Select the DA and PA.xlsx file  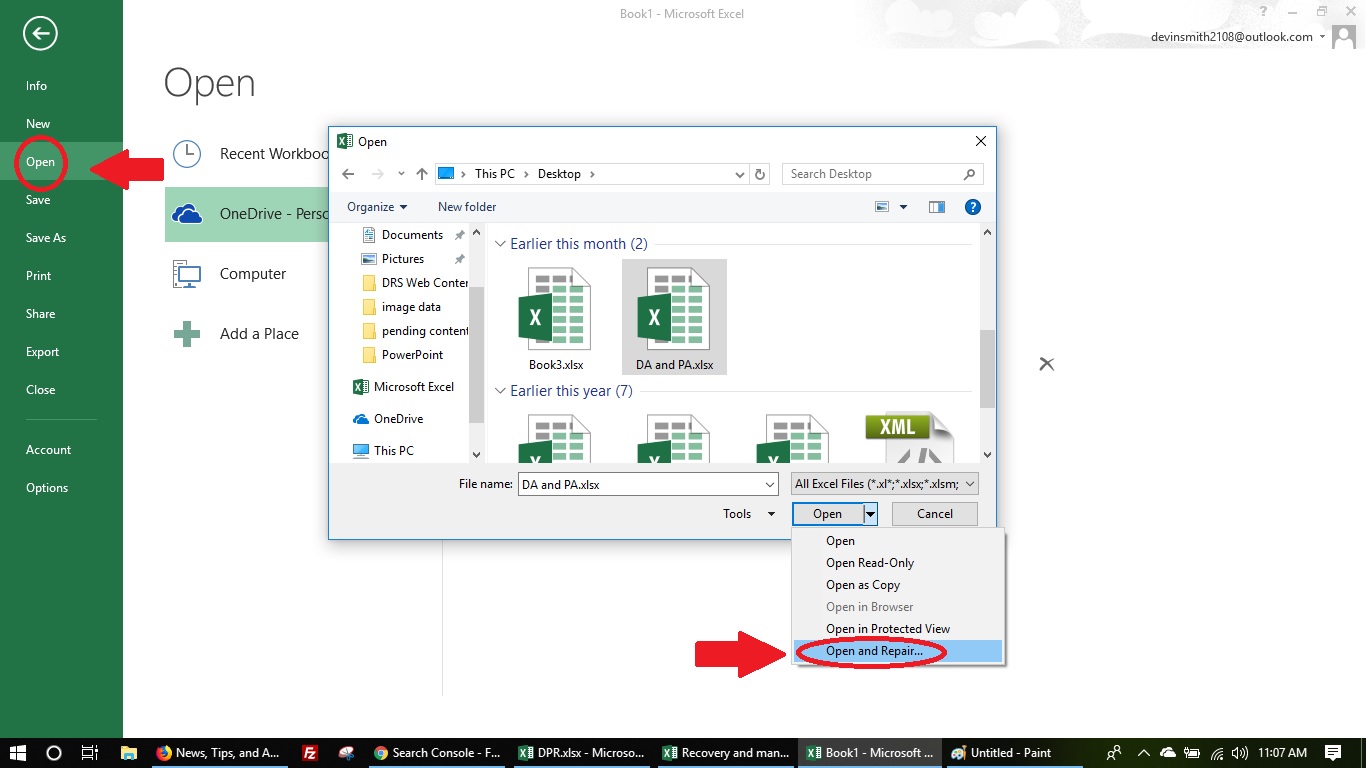674,317
